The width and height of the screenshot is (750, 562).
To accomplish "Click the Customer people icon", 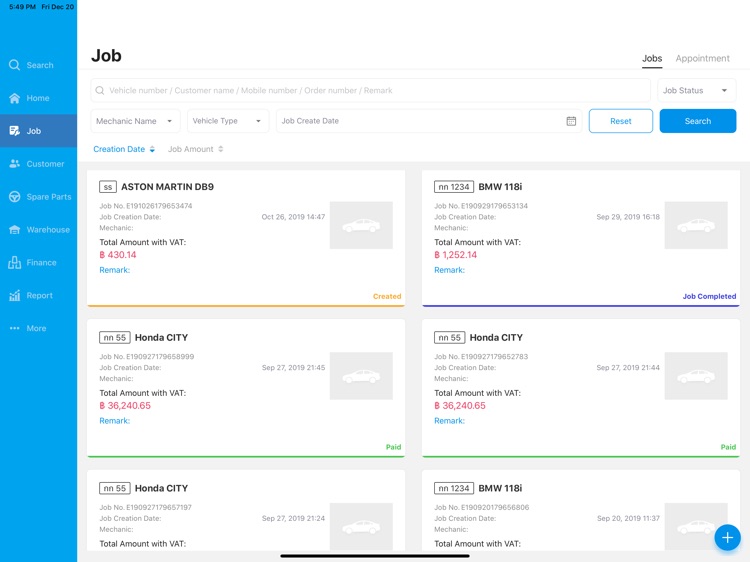I will pos(14,164).
